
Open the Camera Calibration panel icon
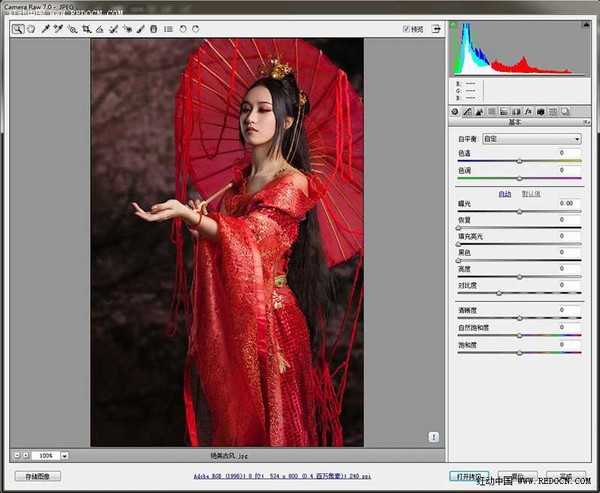[x=539, y=111]
